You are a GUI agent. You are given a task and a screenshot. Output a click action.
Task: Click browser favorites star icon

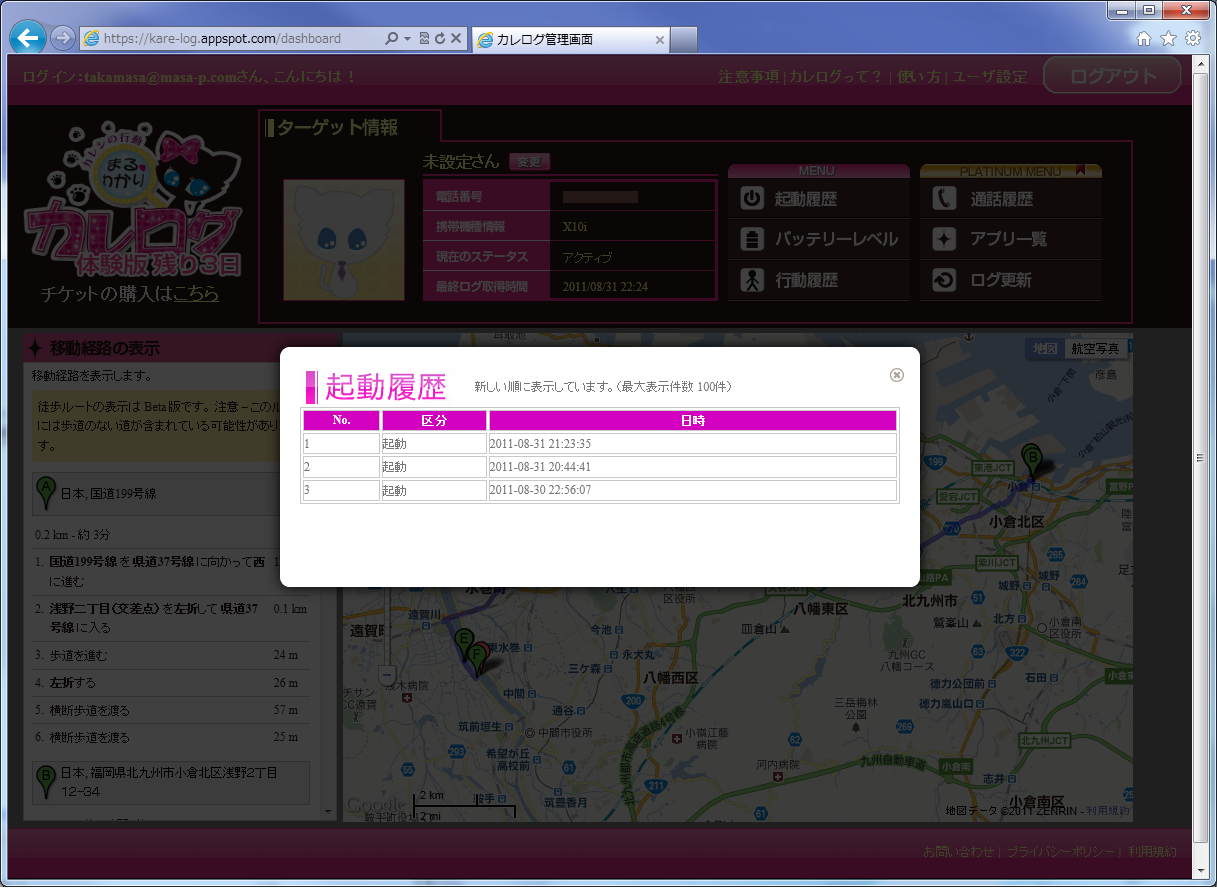coord(1168,39)
